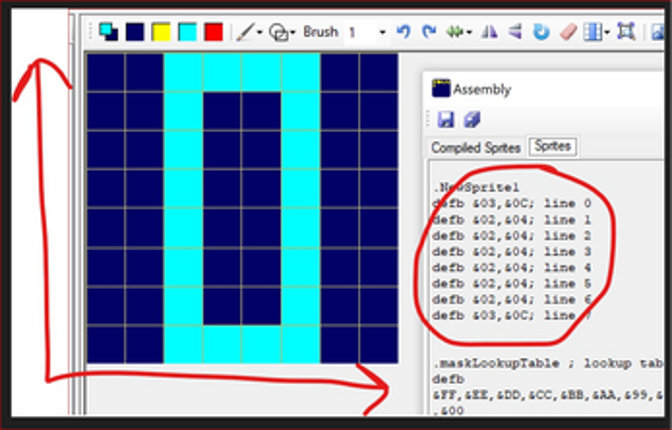Viewport: 672px width, 430px height.
Task: Select the cyan color swatch in toolbar
Action: (x=187, y=32)
